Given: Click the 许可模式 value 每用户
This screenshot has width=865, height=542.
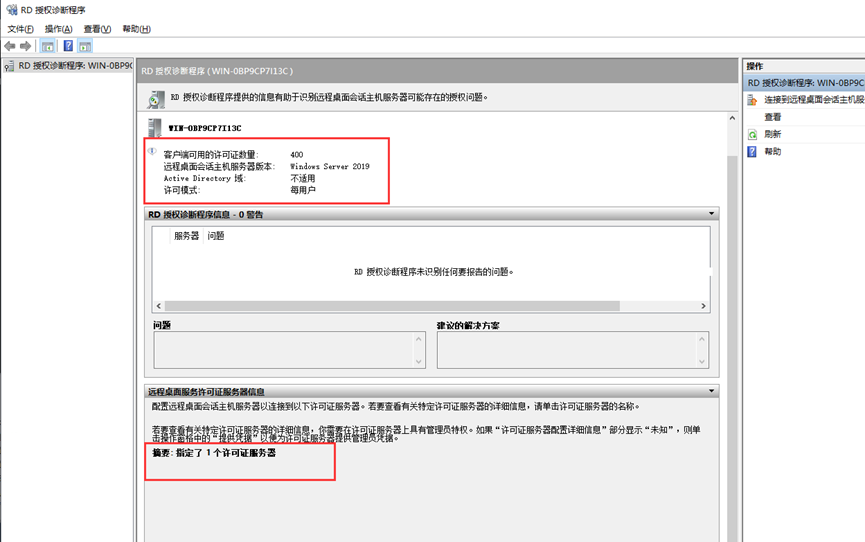Looking at the screenshot, I should [x=303, y=190].
